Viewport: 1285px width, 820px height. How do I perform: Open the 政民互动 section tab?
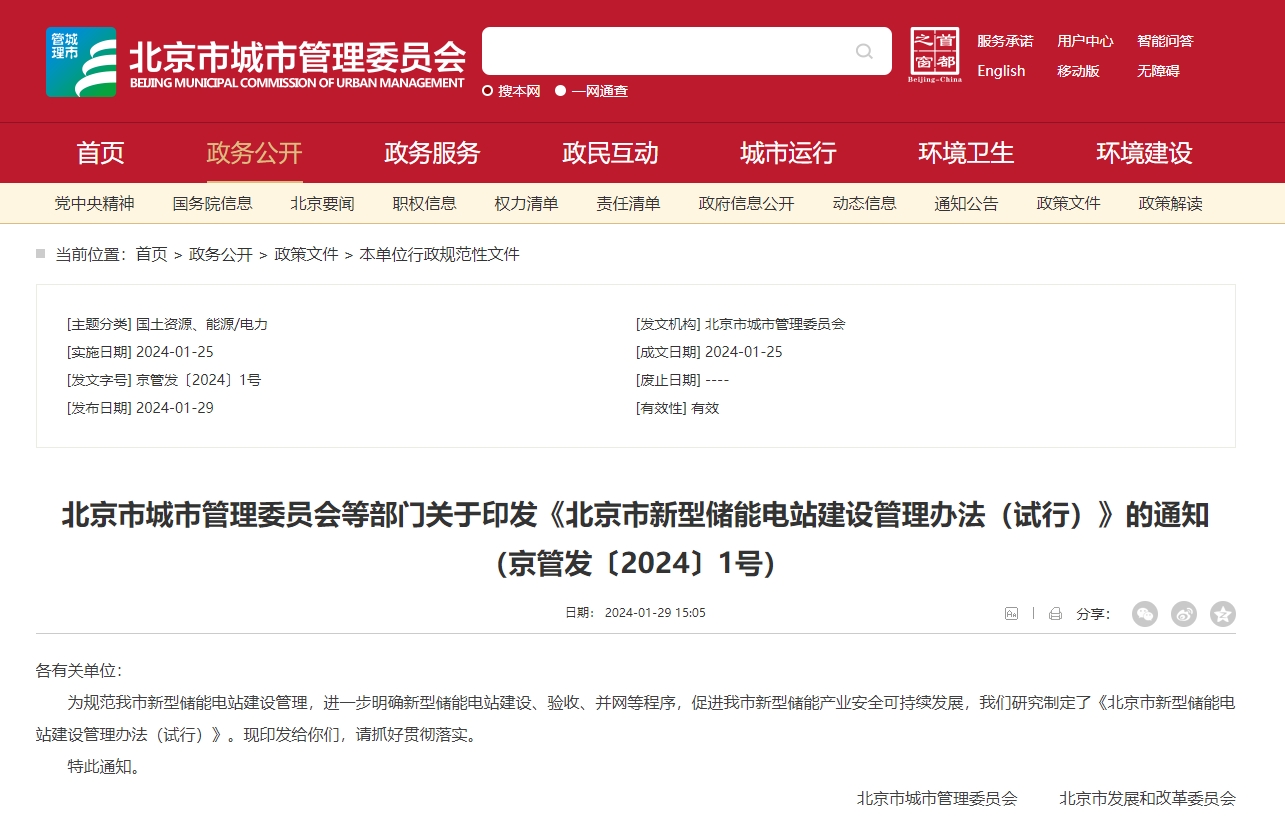609,153
